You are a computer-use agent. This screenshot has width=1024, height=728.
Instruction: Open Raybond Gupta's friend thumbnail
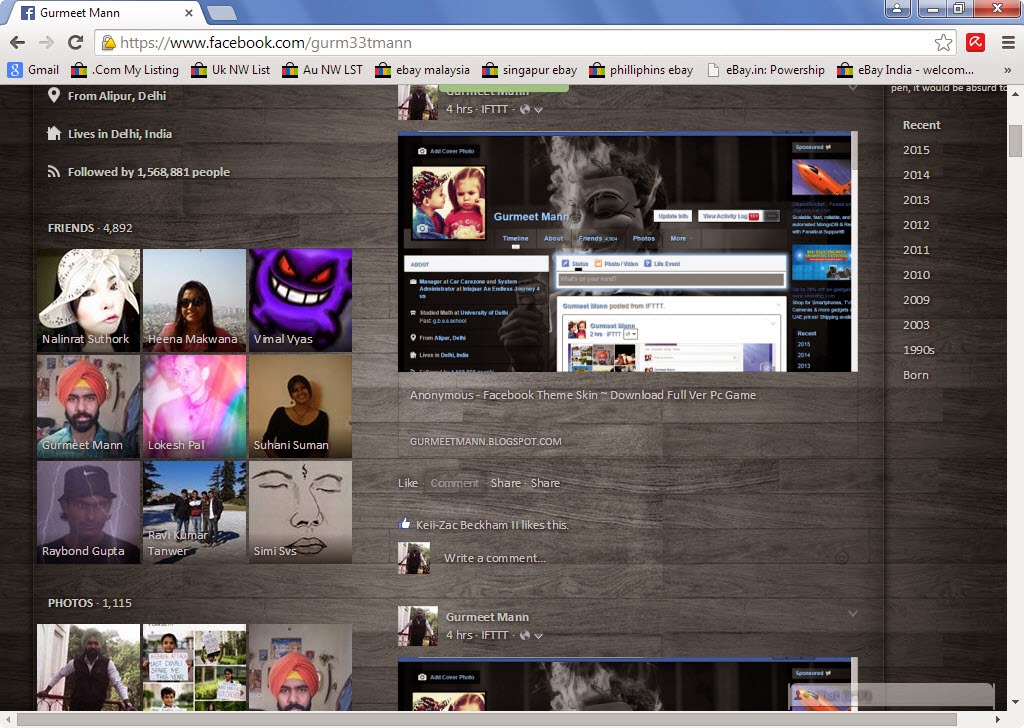pyautogui.click(x=88, y=512)
